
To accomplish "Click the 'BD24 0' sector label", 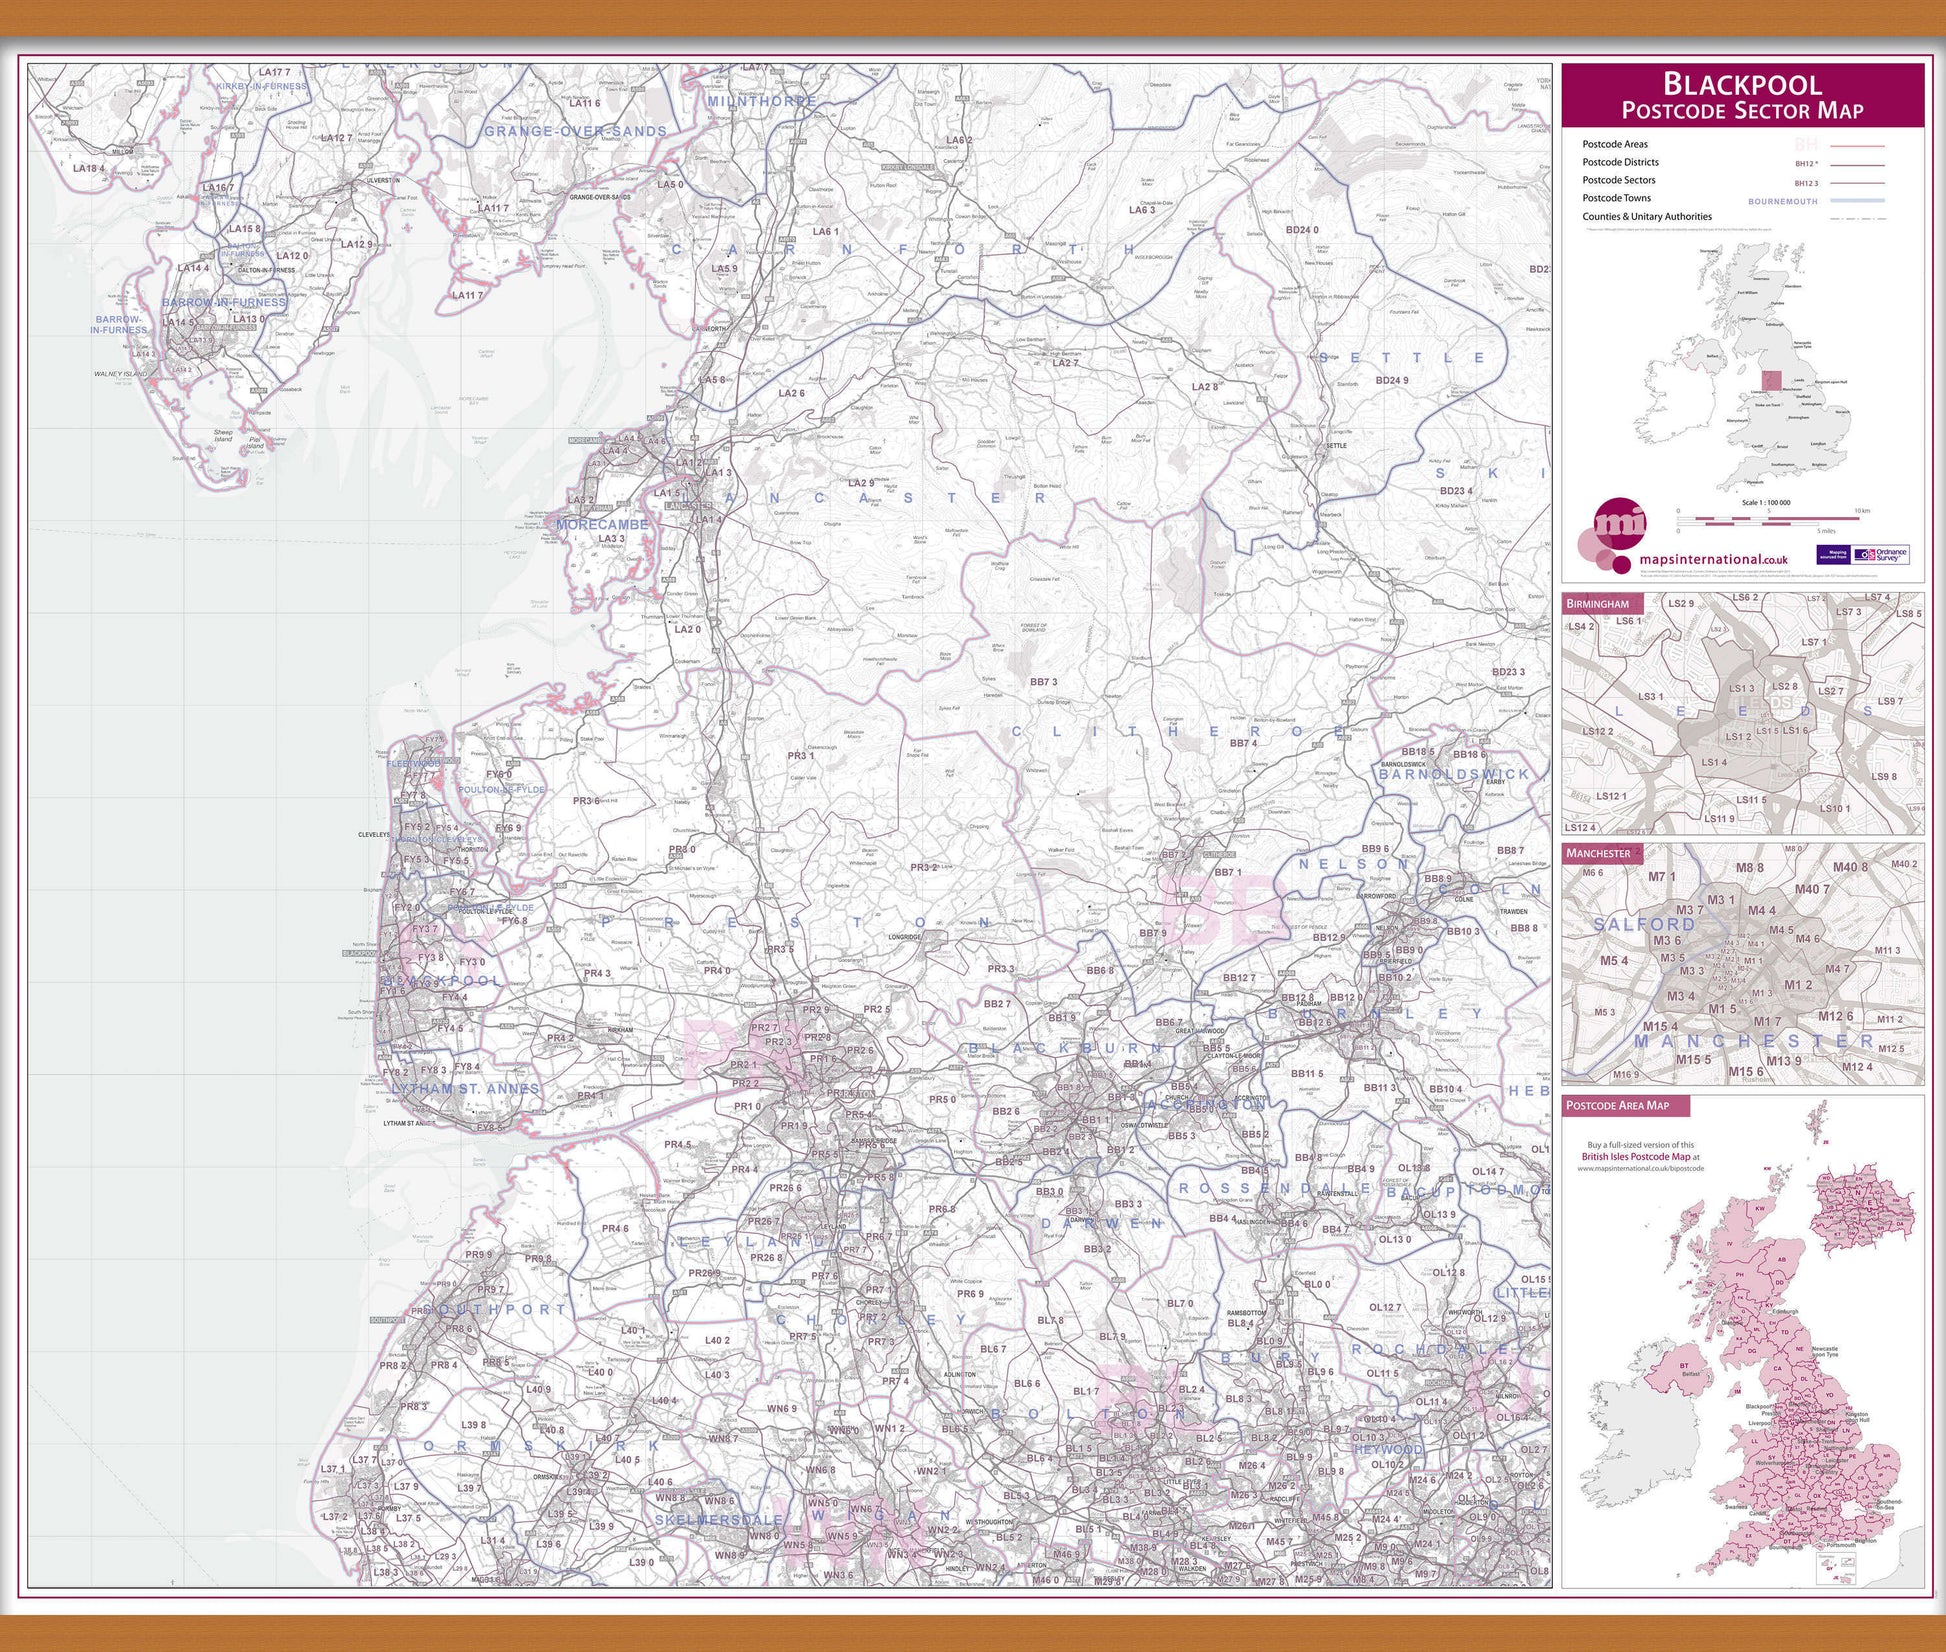I will pos(1302,230).
